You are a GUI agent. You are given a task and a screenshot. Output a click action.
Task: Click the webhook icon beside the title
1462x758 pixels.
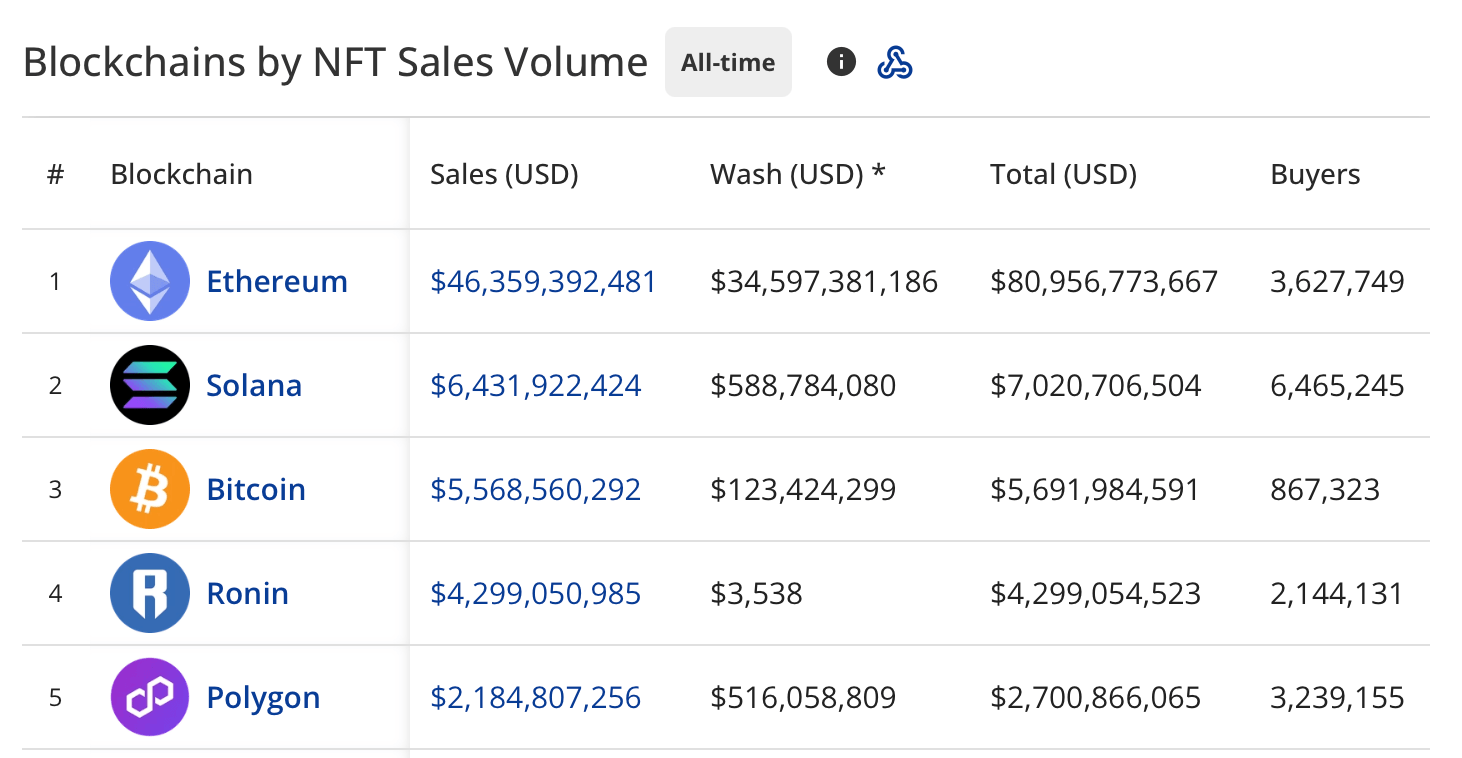[894, 62]
